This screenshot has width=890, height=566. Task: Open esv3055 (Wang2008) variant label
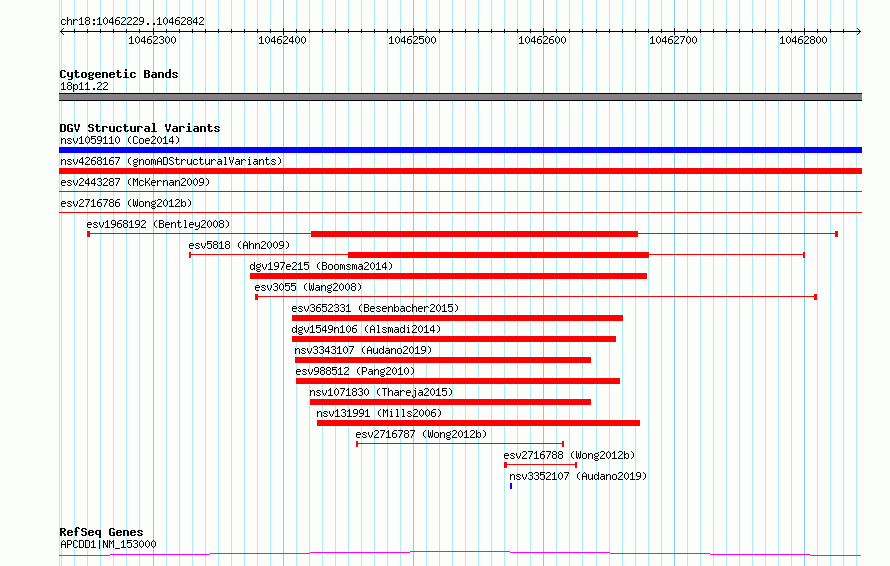308,287
